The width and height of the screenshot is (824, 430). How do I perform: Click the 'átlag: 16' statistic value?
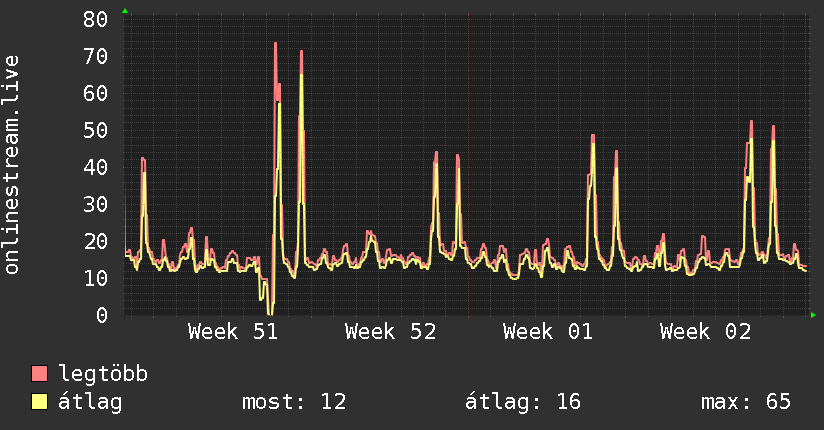tap(523, 402)
